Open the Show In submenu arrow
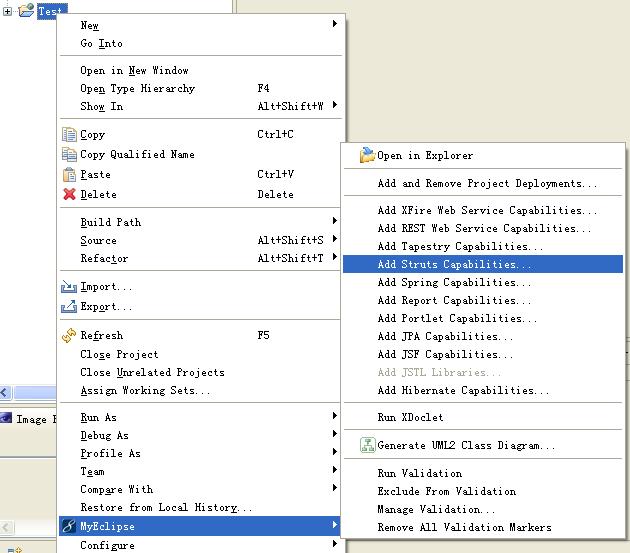Viewport: 630px width, 553px height. (x=335, y=105)
